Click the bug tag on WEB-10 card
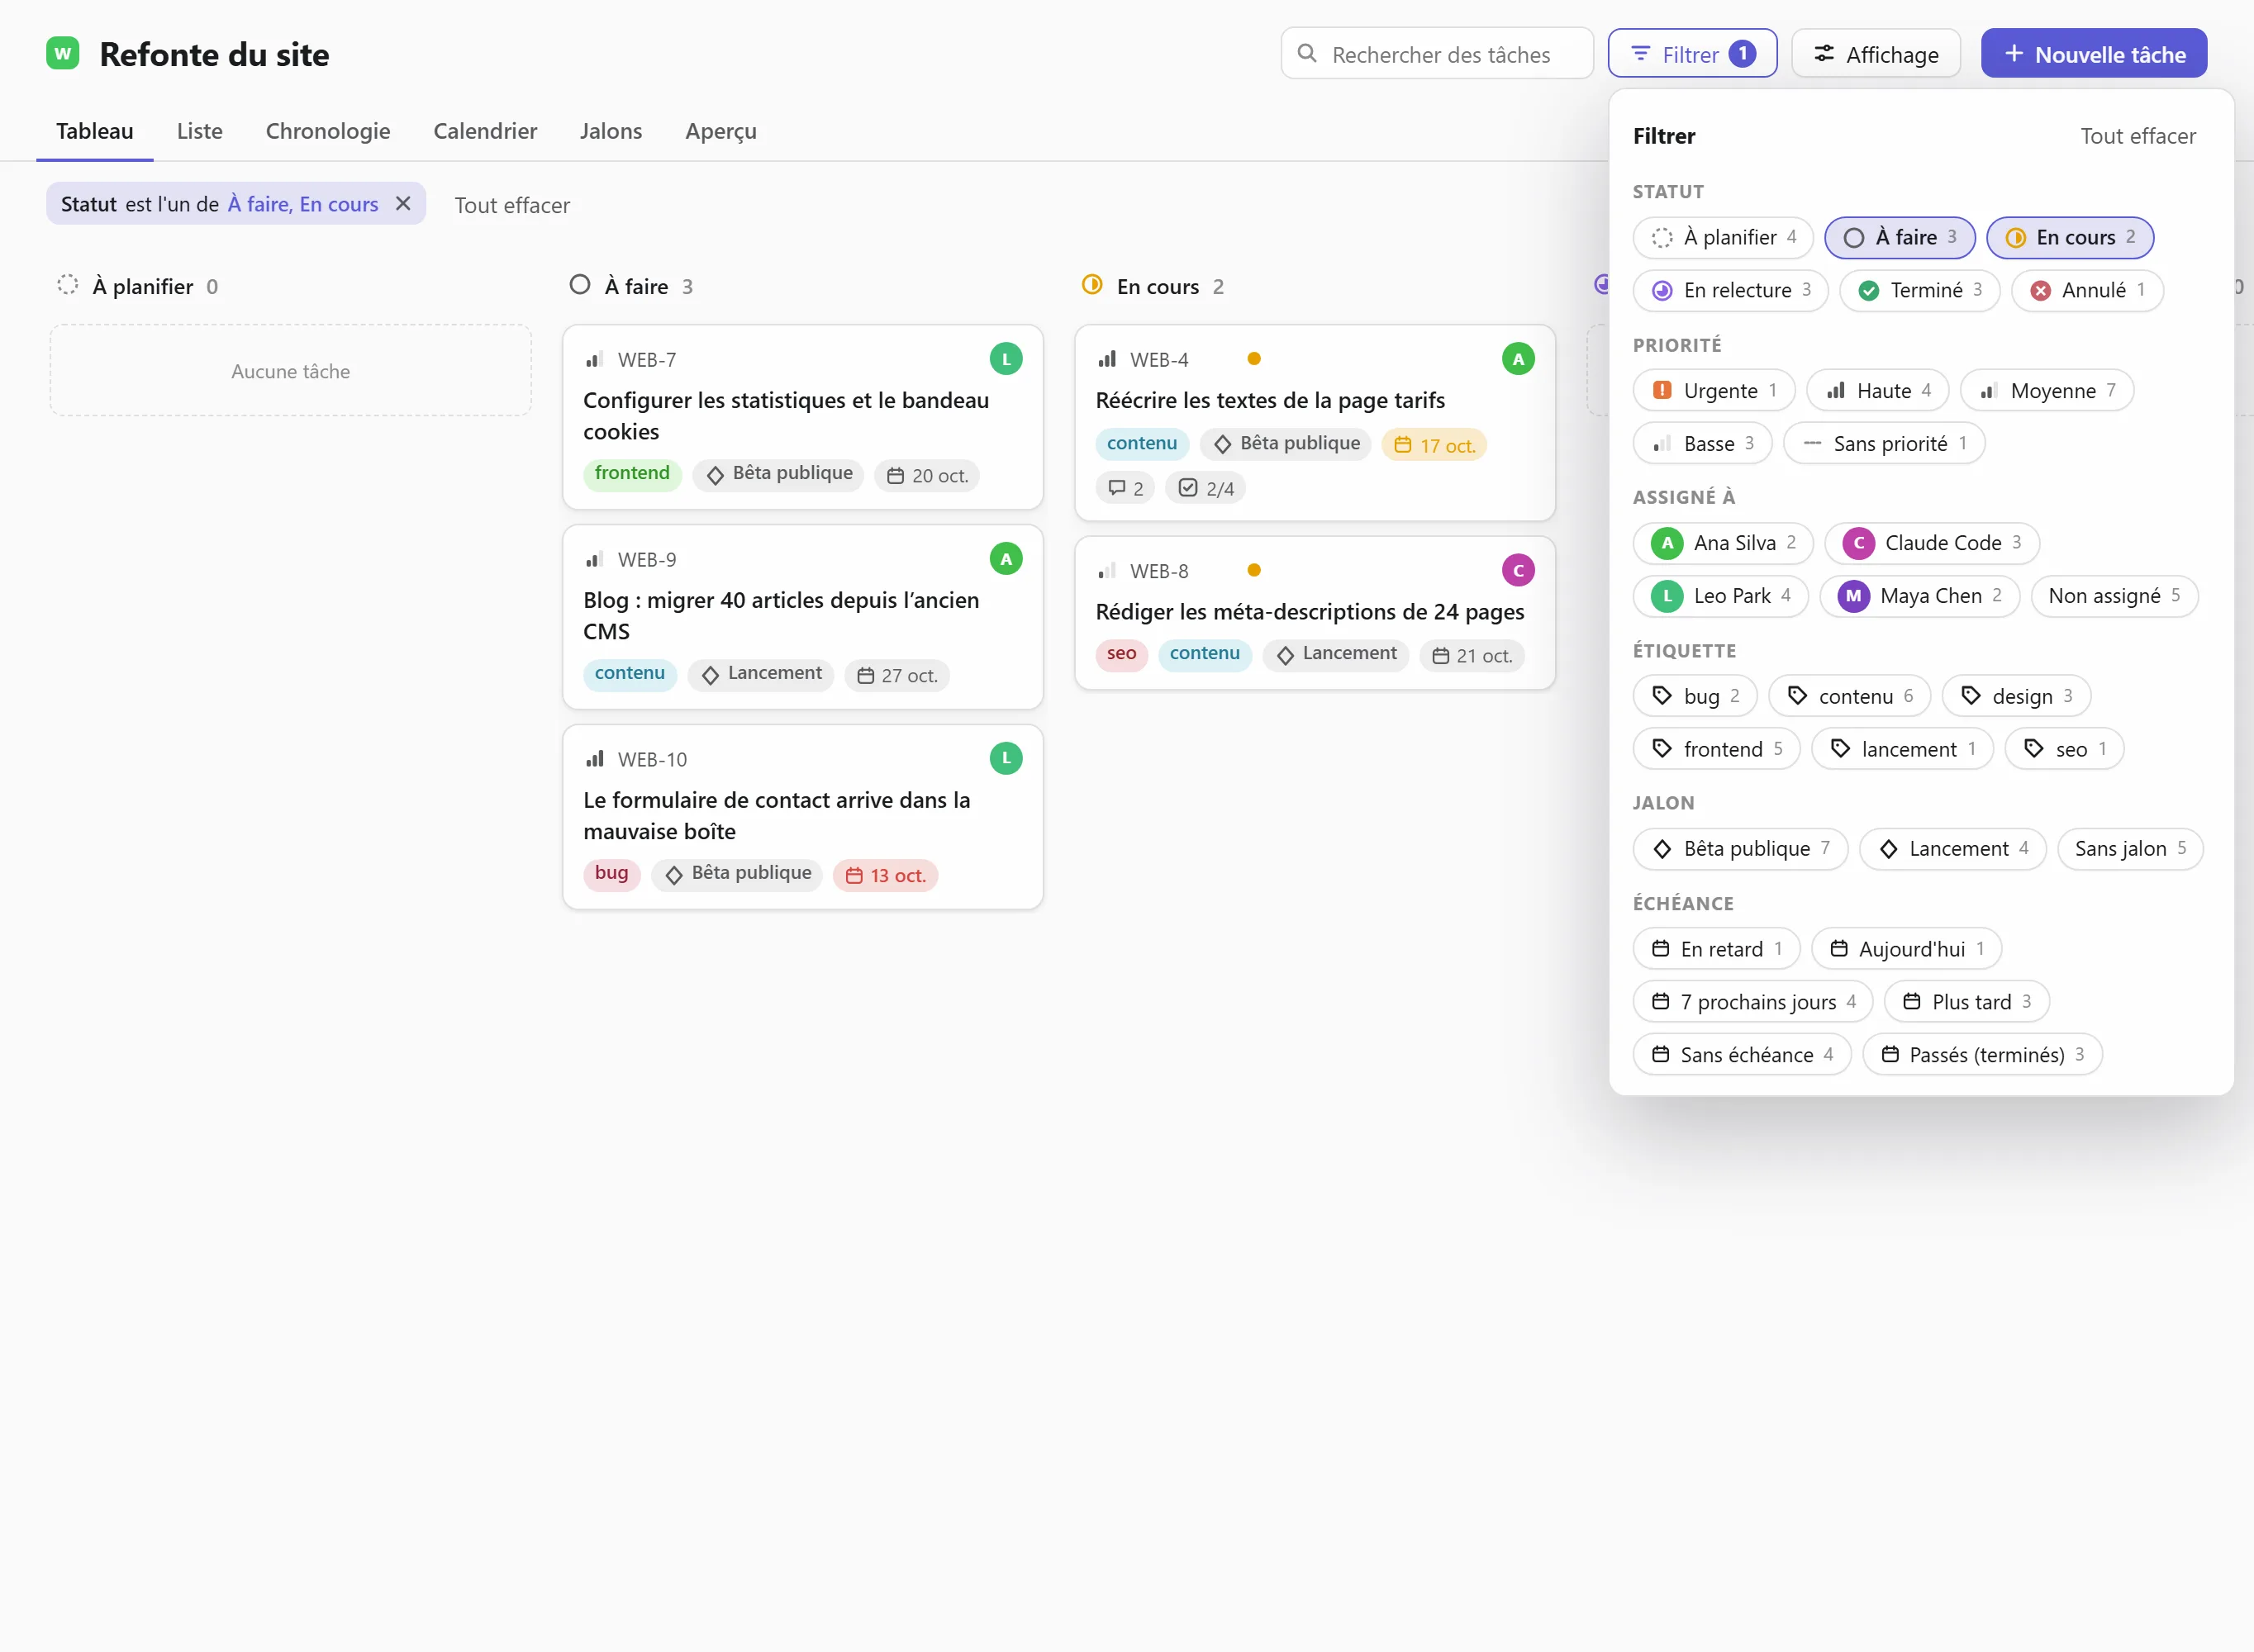This screenshot has width=2254, height=1652. (611, 874)
